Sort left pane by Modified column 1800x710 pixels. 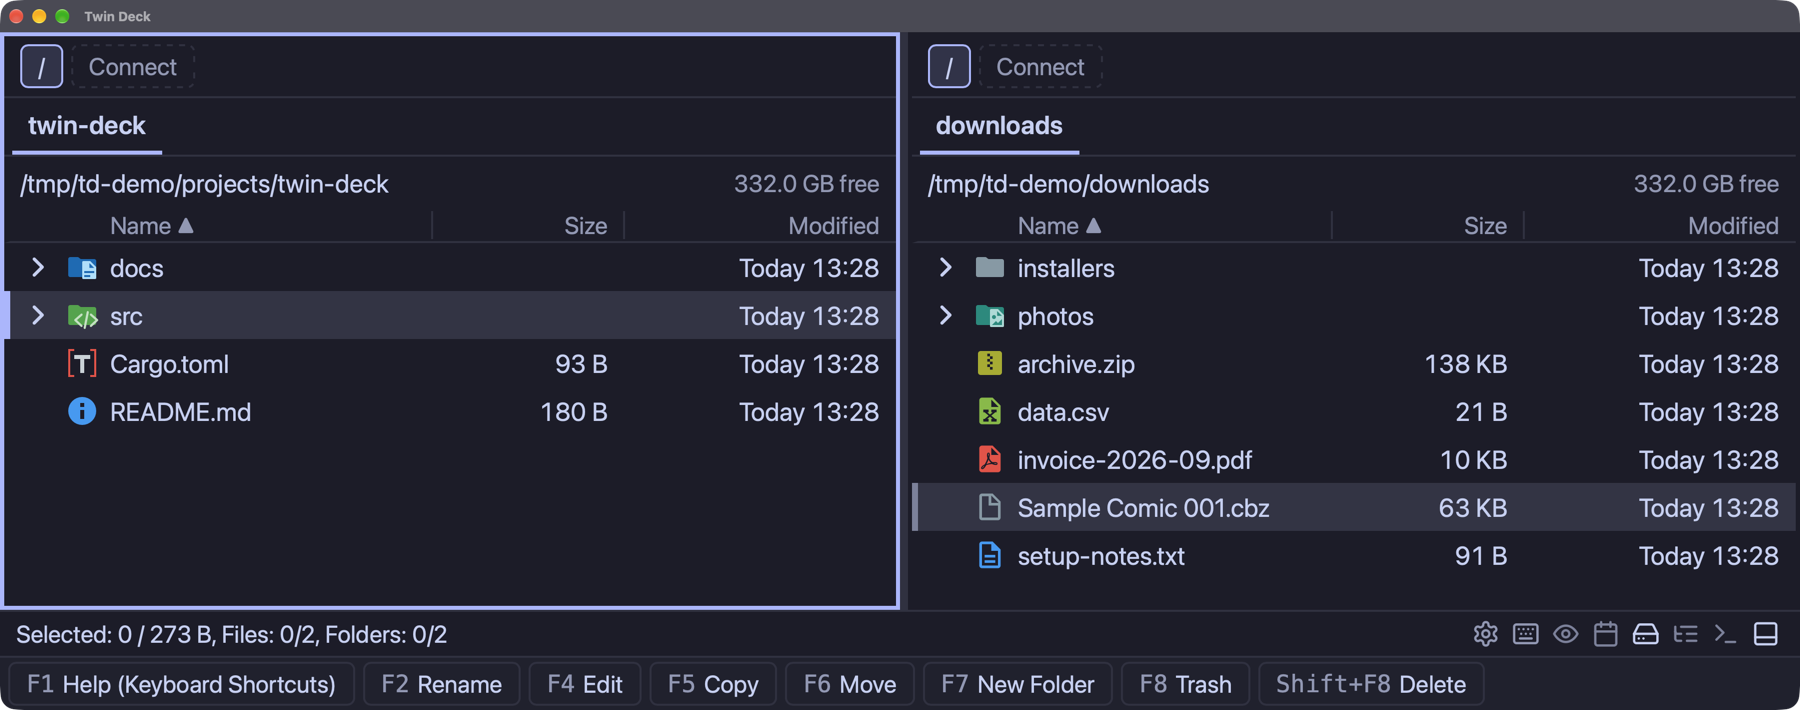coord(833,226)
